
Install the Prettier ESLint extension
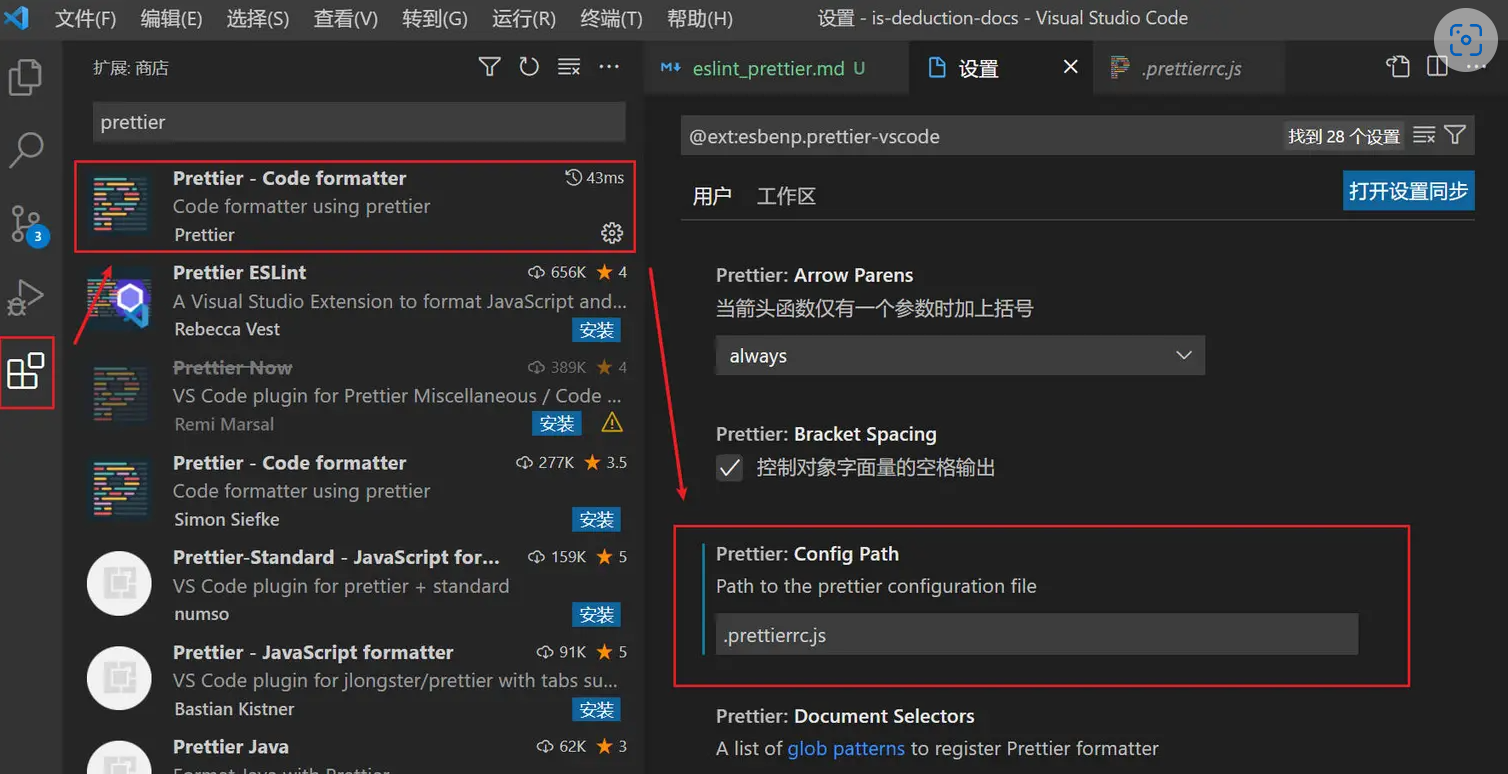597,330
